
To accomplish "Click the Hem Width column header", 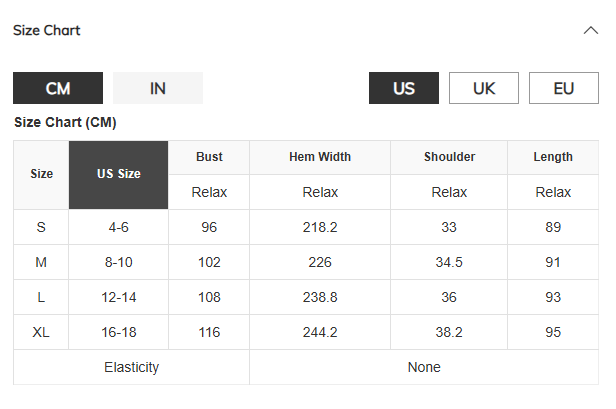I will click(x=320, y=157).
